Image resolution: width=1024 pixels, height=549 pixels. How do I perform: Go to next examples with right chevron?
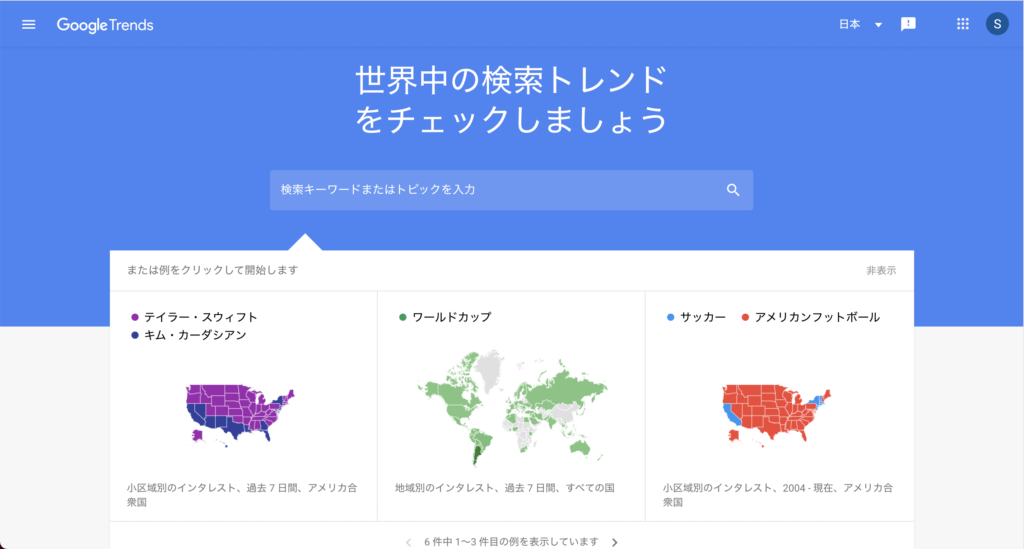point(615,542)
